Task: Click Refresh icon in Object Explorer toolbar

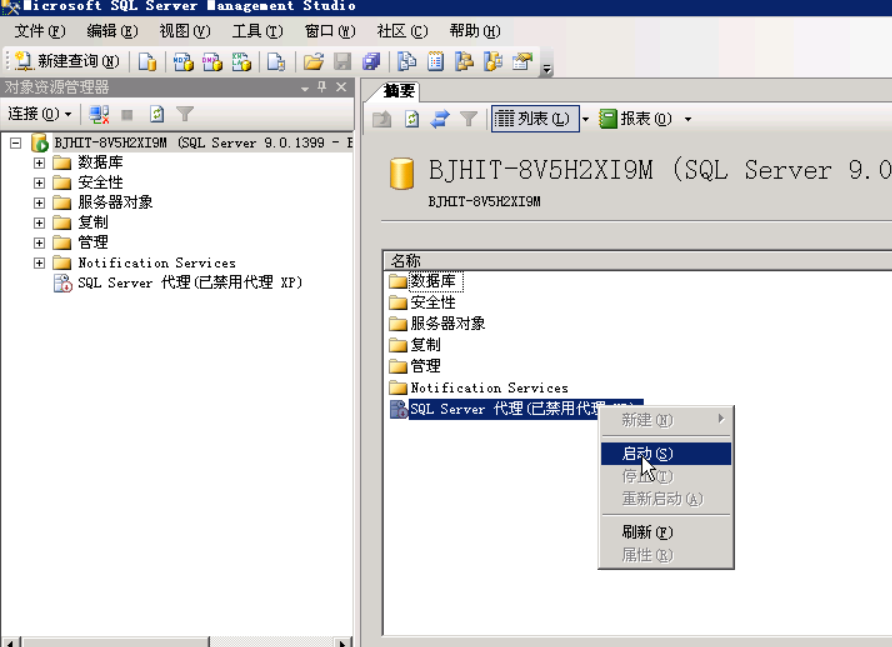Action: [x=157, y=114]
